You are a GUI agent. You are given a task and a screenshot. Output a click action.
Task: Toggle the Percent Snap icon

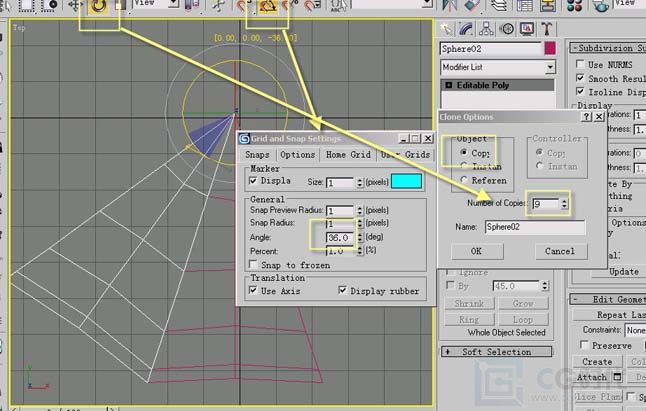(291, 5)
